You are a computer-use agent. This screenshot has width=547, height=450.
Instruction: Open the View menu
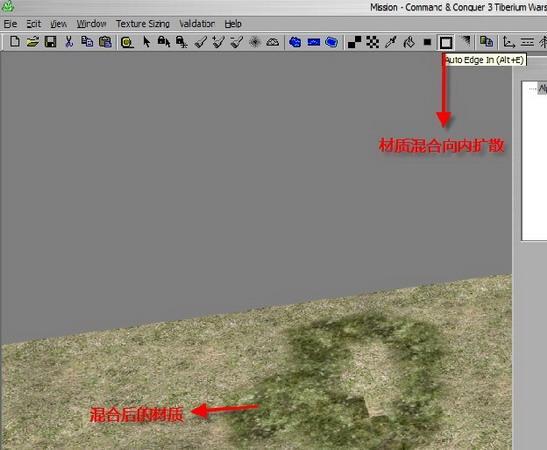click(58, 24)
